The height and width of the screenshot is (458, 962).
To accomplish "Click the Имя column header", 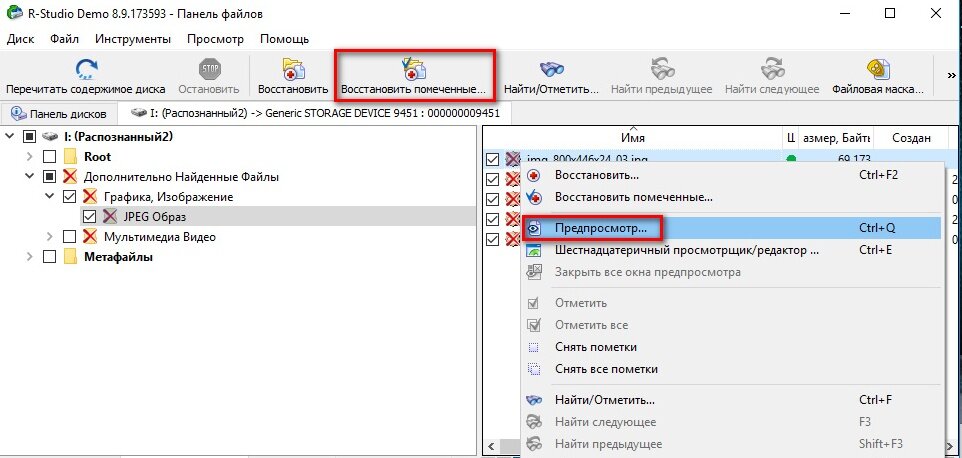I will (633, 139).
